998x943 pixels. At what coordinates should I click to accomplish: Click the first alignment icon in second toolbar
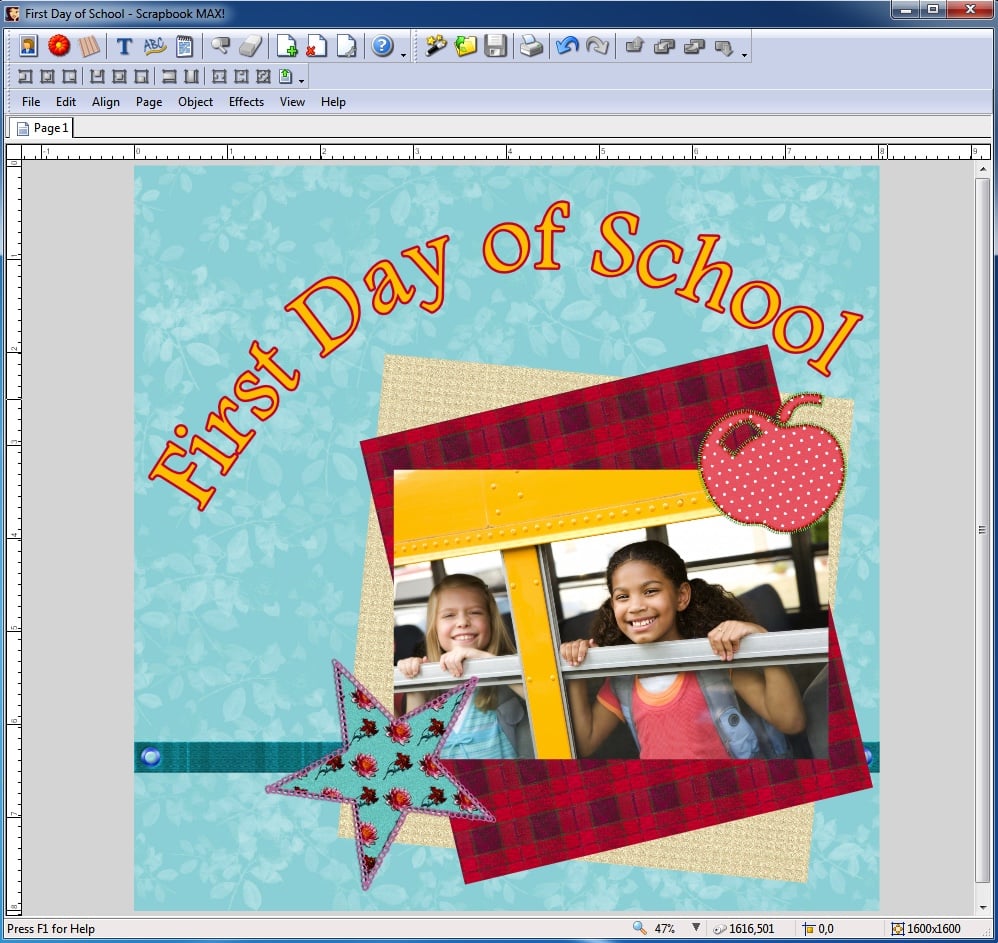pyautogui.click(x=25, y=77)
